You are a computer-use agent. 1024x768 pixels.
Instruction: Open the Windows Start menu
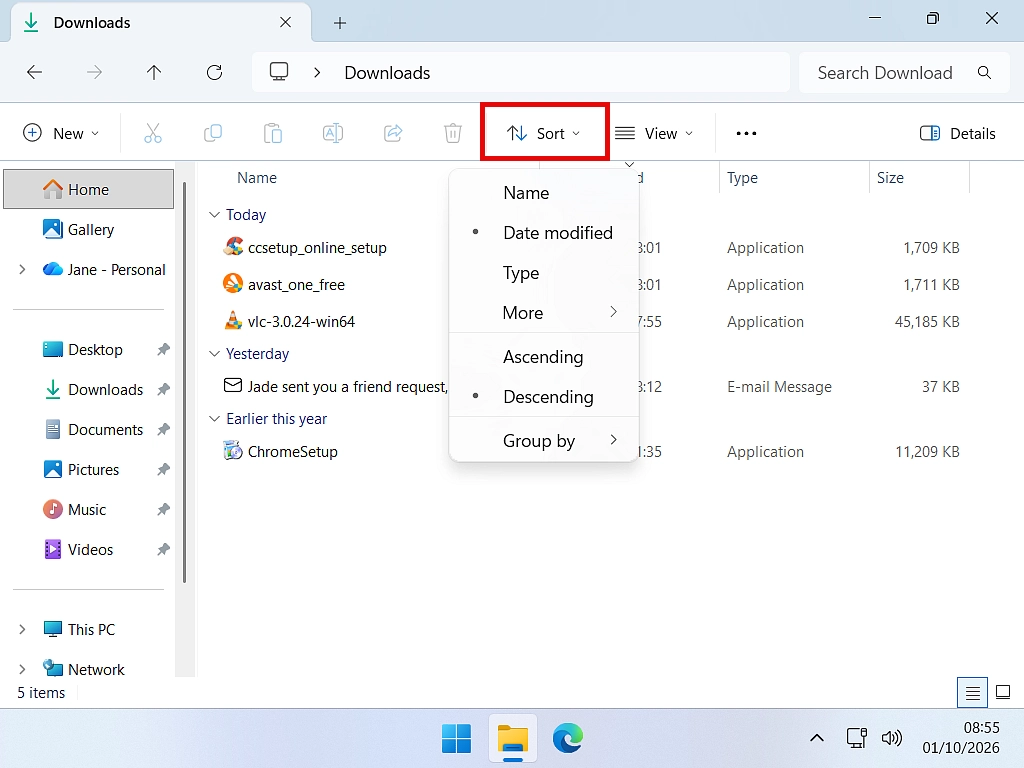tap(456, 739)
